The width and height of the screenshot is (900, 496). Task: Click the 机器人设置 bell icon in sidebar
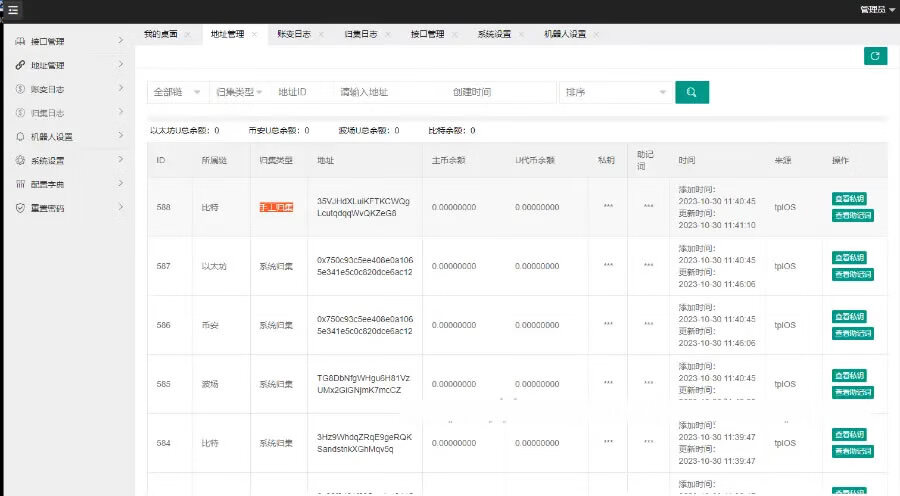coord(21,137)
